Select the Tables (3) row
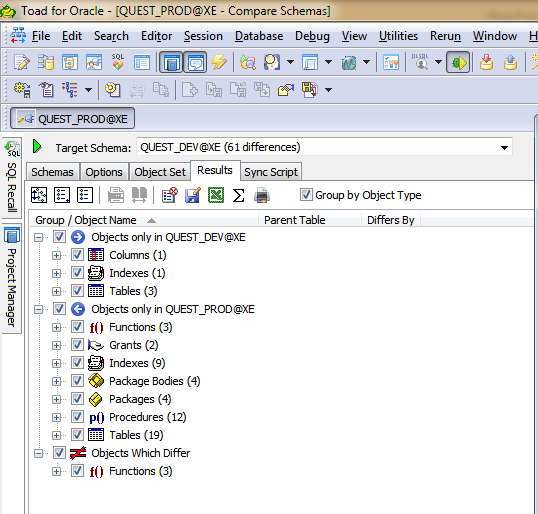538x514 pixels. [133, 291]
